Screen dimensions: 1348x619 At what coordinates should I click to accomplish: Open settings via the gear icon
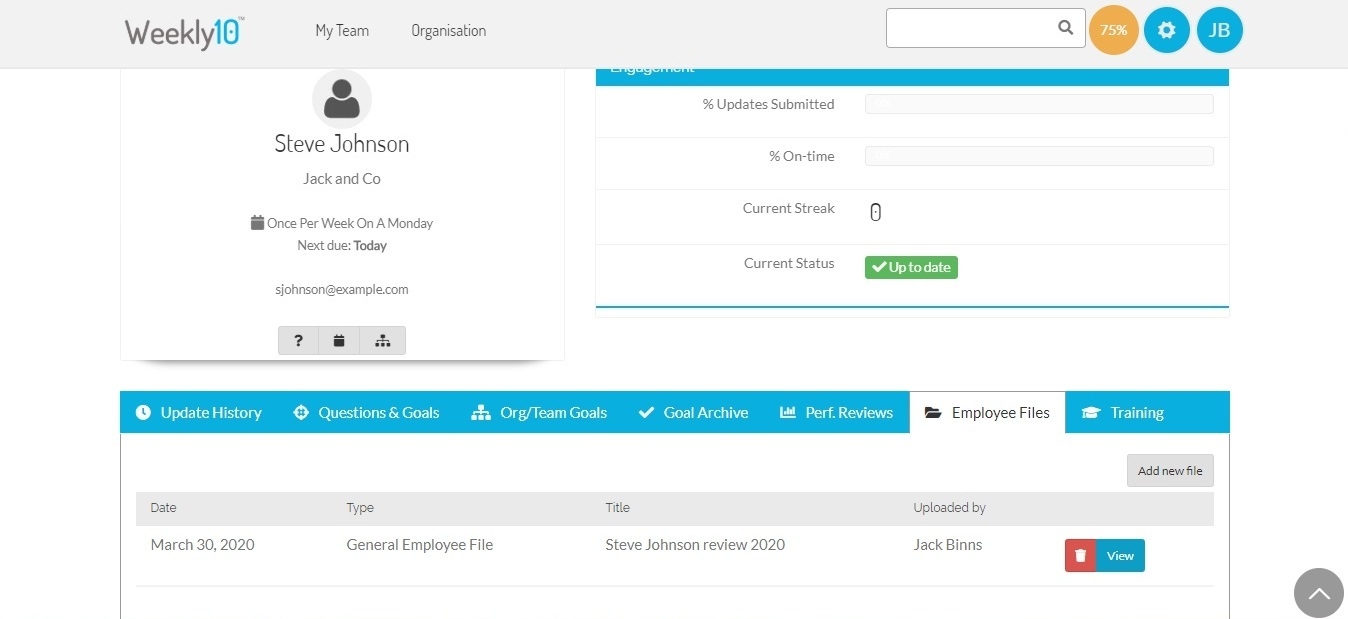tap(1166, 30)
